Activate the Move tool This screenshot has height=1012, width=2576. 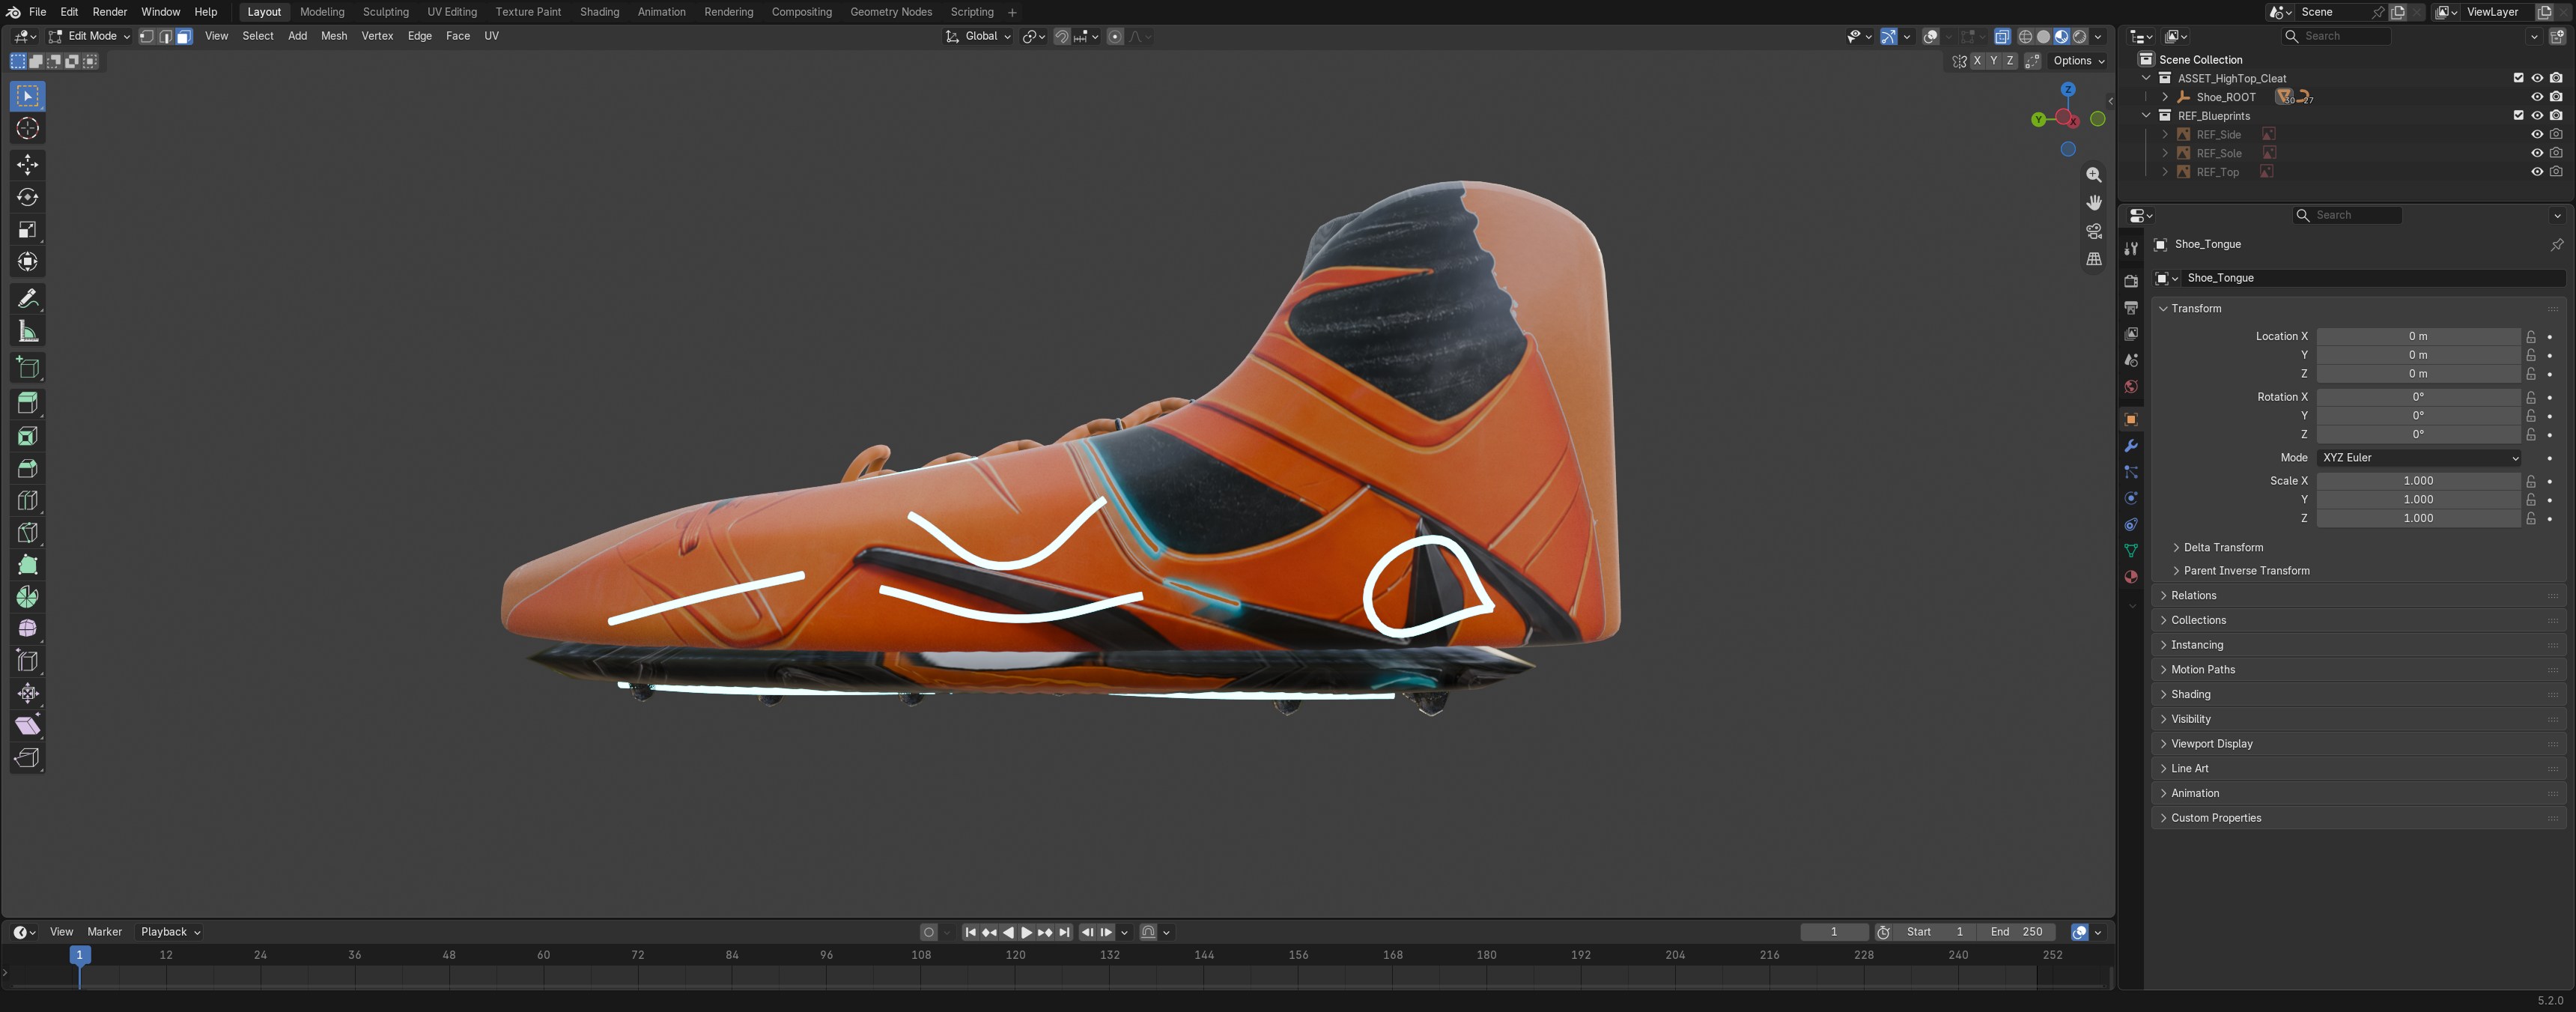tap(28, 164)
